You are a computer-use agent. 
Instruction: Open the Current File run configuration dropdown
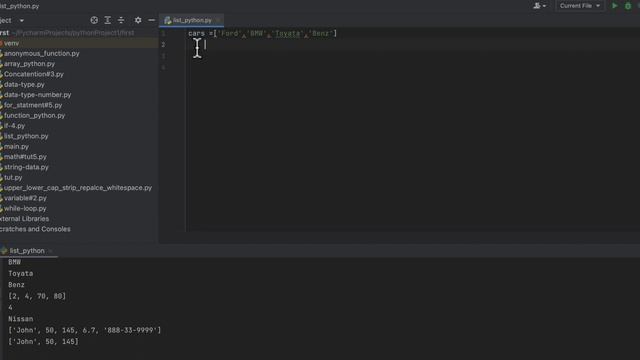tap(580, 6)
